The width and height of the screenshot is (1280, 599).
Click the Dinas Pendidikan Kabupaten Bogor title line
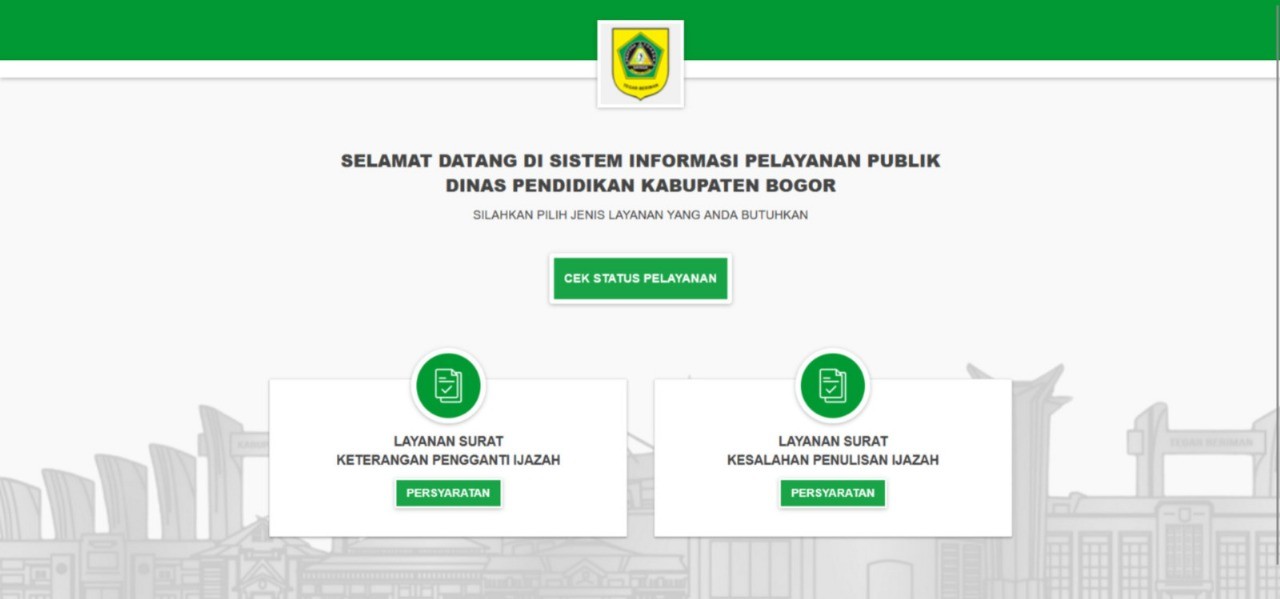(x=640, y=185)
